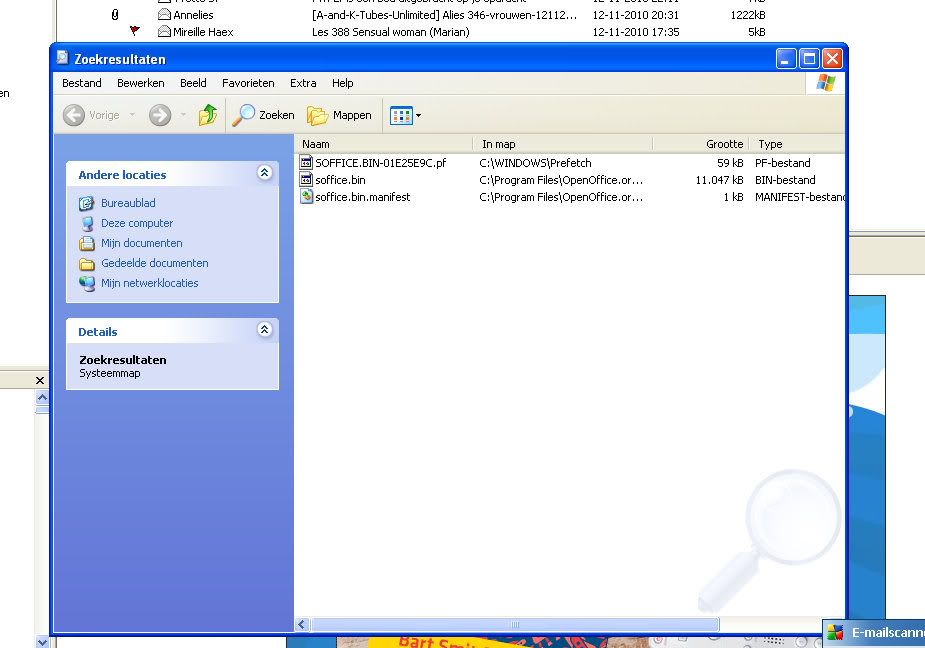
Task: Open the Bureaublad link
Action: [x=128, y=203]
